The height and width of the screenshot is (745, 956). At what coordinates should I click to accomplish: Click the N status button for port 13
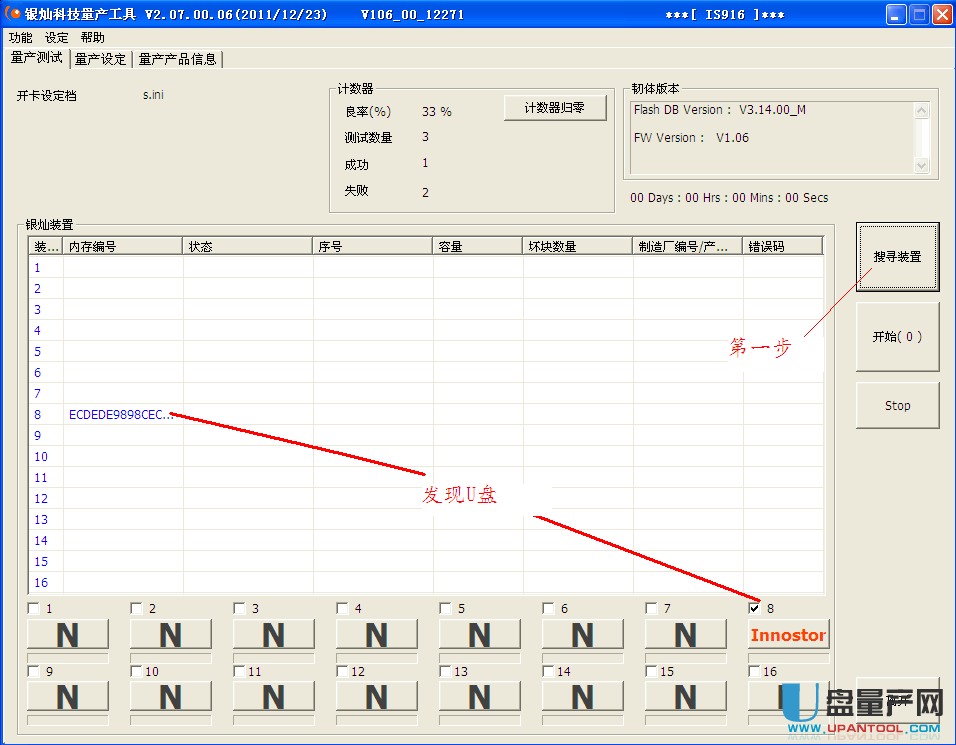479,697
